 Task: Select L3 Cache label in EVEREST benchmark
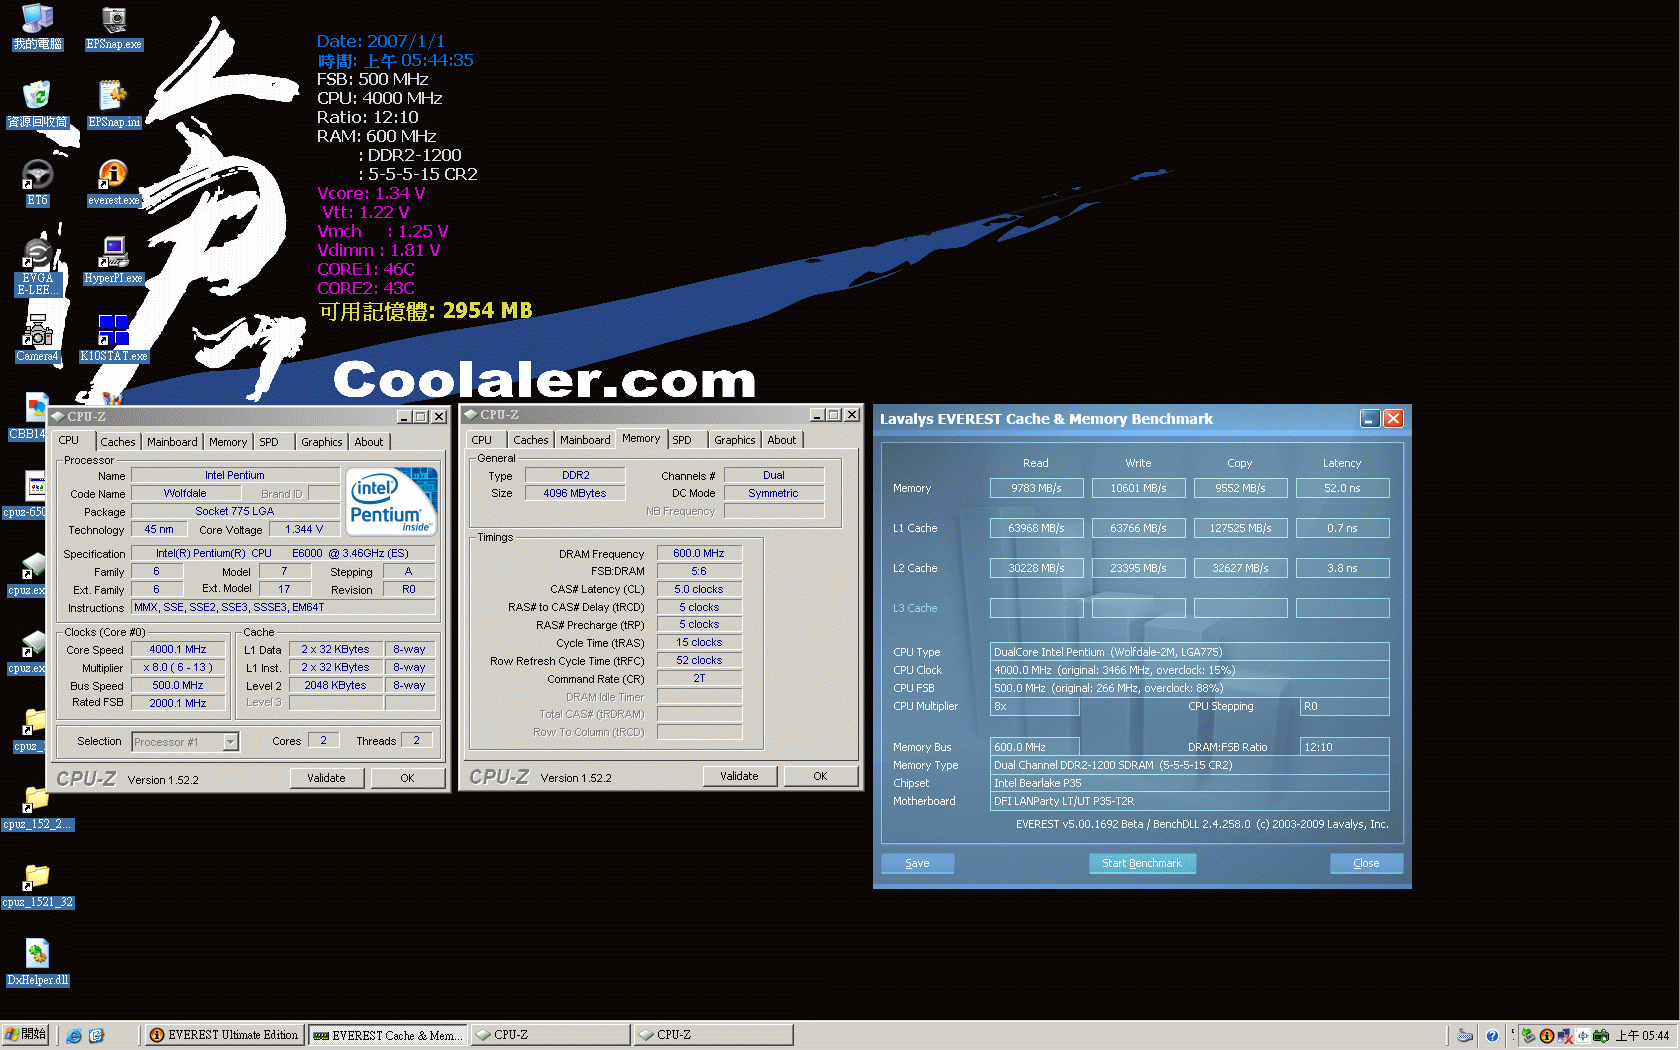(x=915, y=608)
